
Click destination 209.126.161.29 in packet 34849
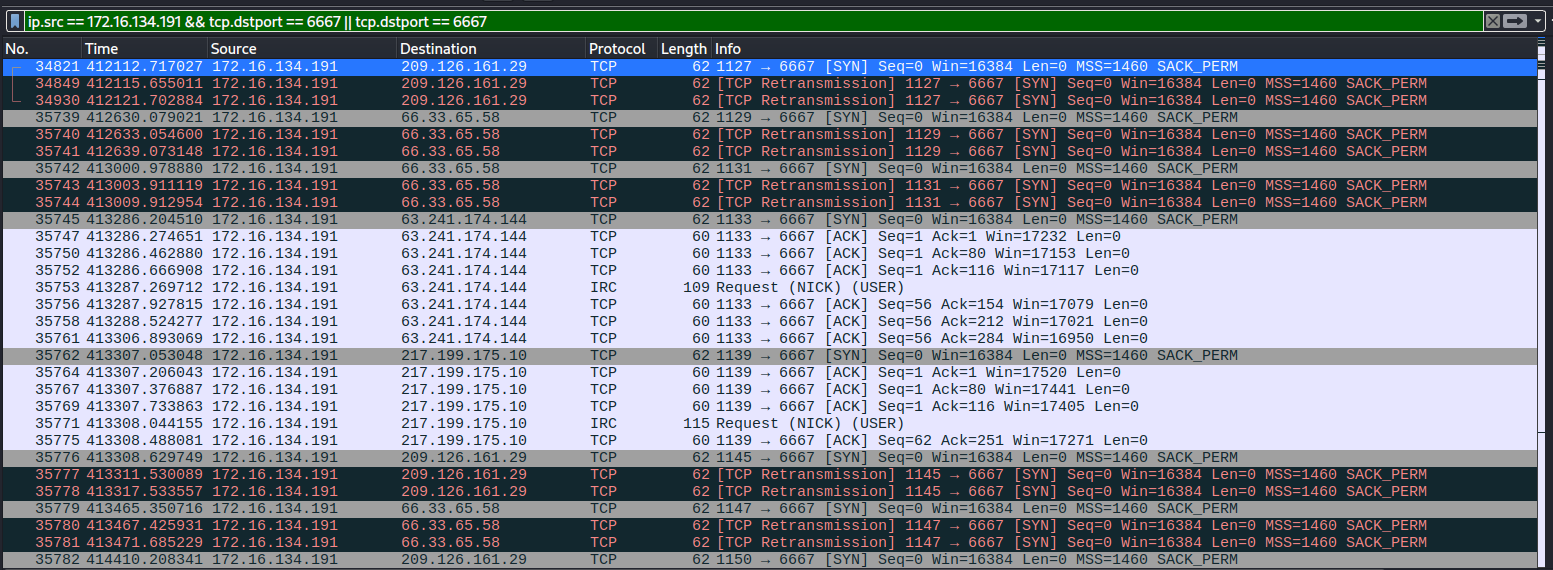pyautogui.click(x=464, y=83)
